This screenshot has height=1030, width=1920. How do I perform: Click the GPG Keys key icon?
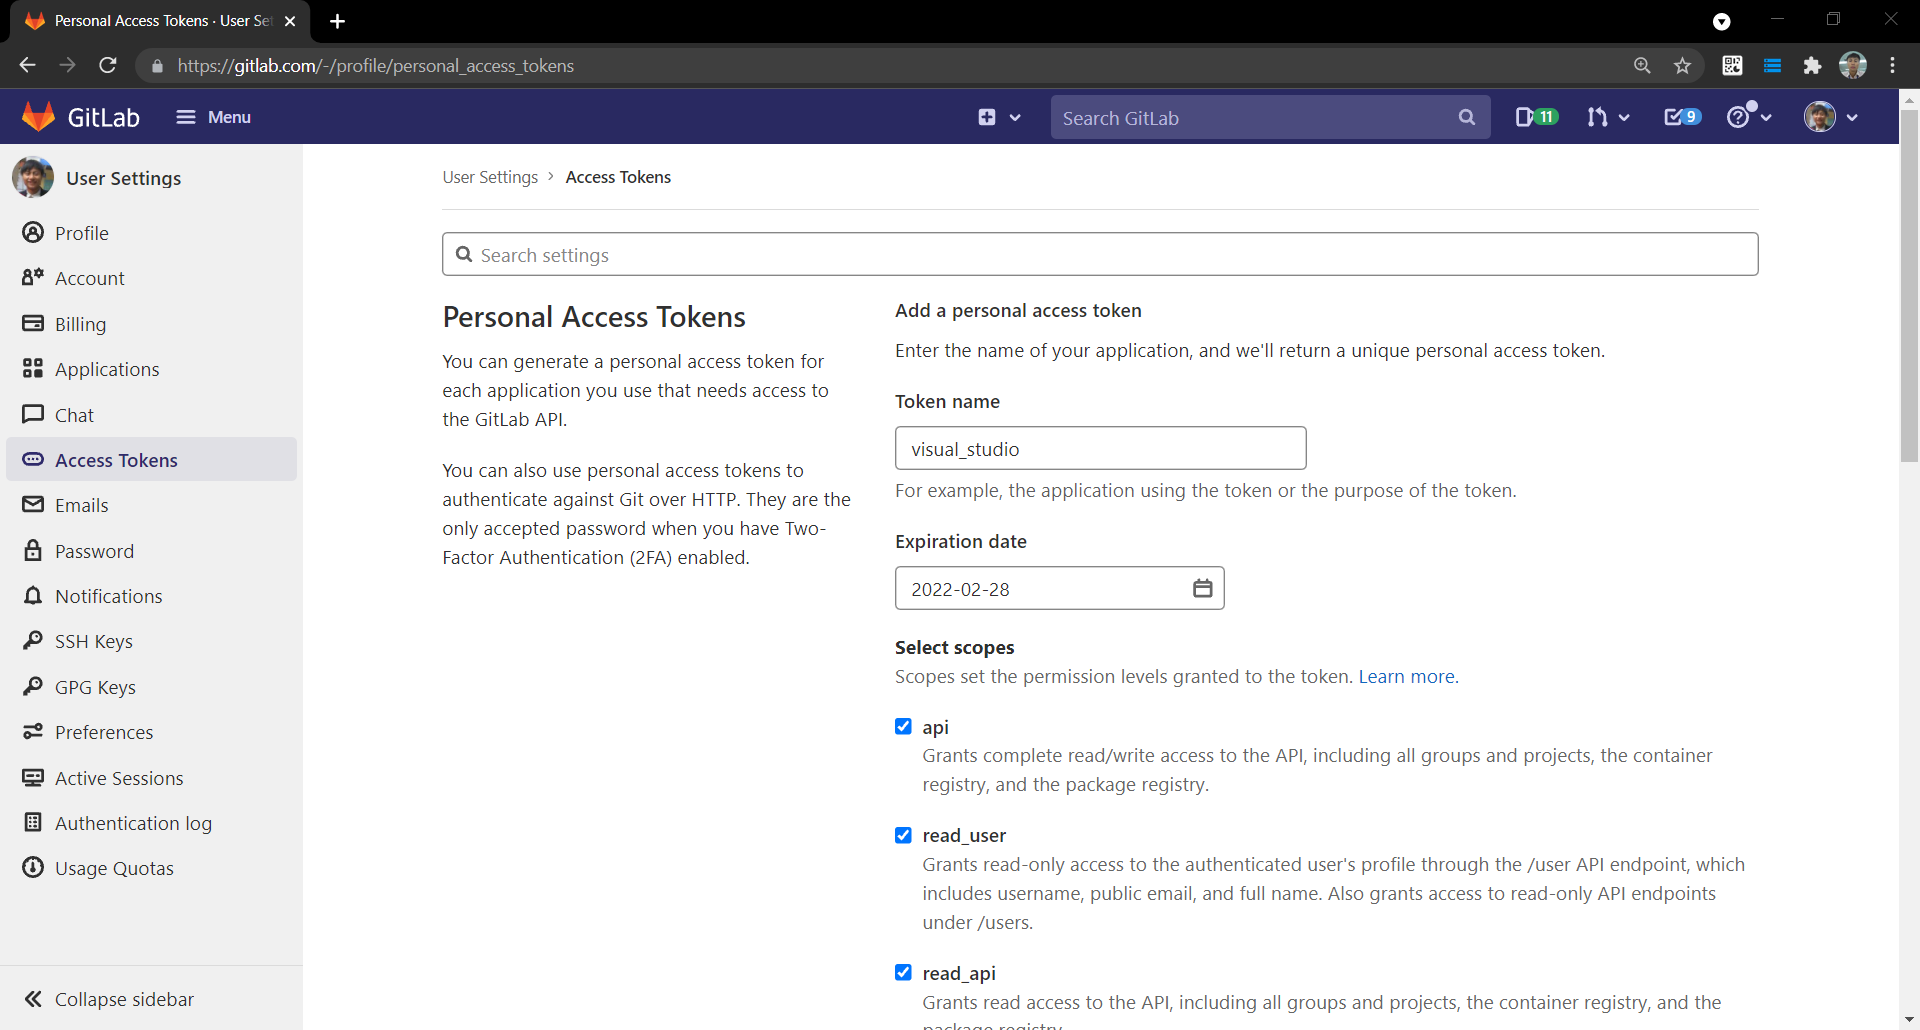pyautogui.click(x=33, y=686)
